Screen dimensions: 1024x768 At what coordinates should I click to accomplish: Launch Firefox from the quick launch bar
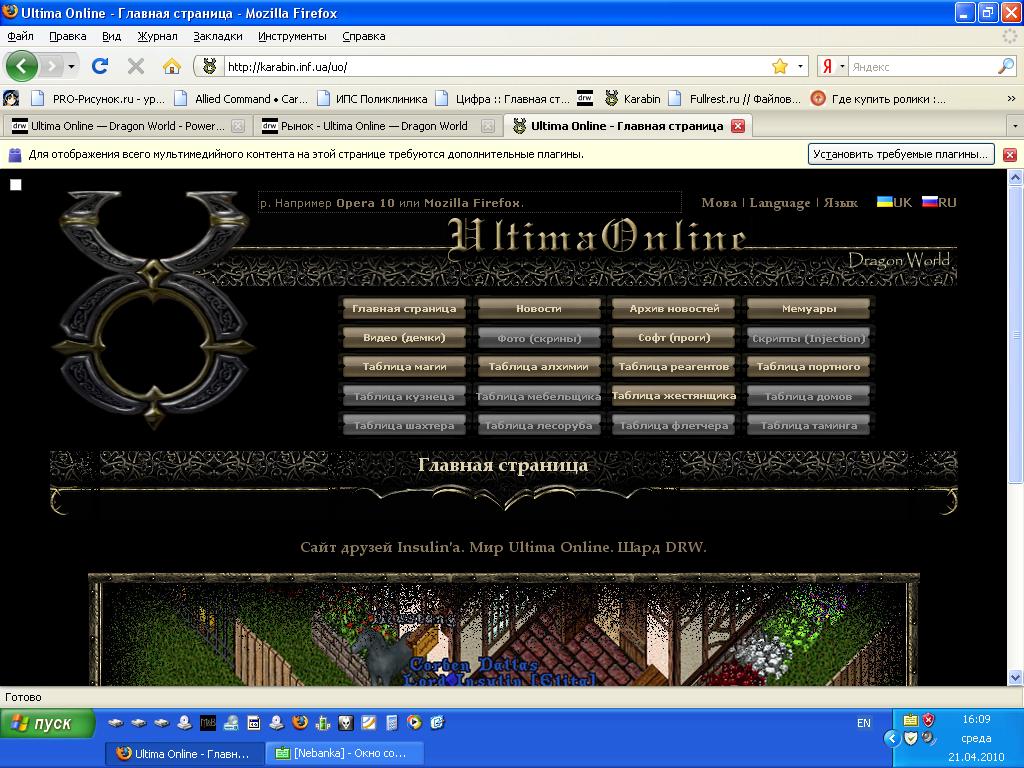(x=300, y=722)
